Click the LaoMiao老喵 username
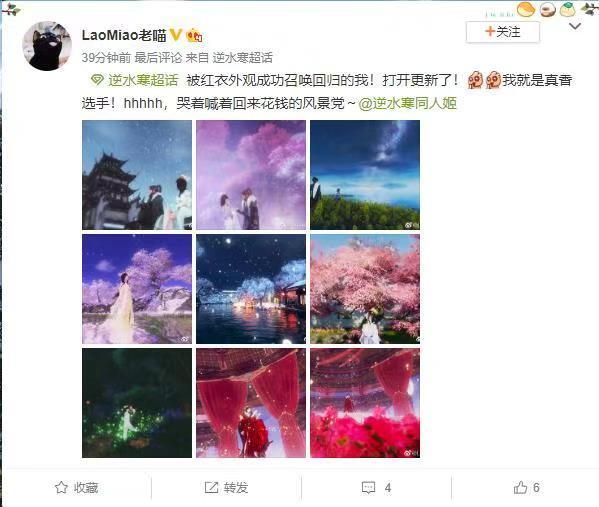The height and width of the screenshot is (507, 599). [124, 35]
